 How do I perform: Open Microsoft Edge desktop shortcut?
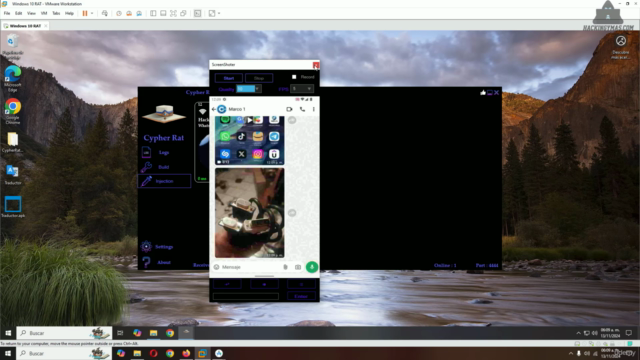point(13,79)
